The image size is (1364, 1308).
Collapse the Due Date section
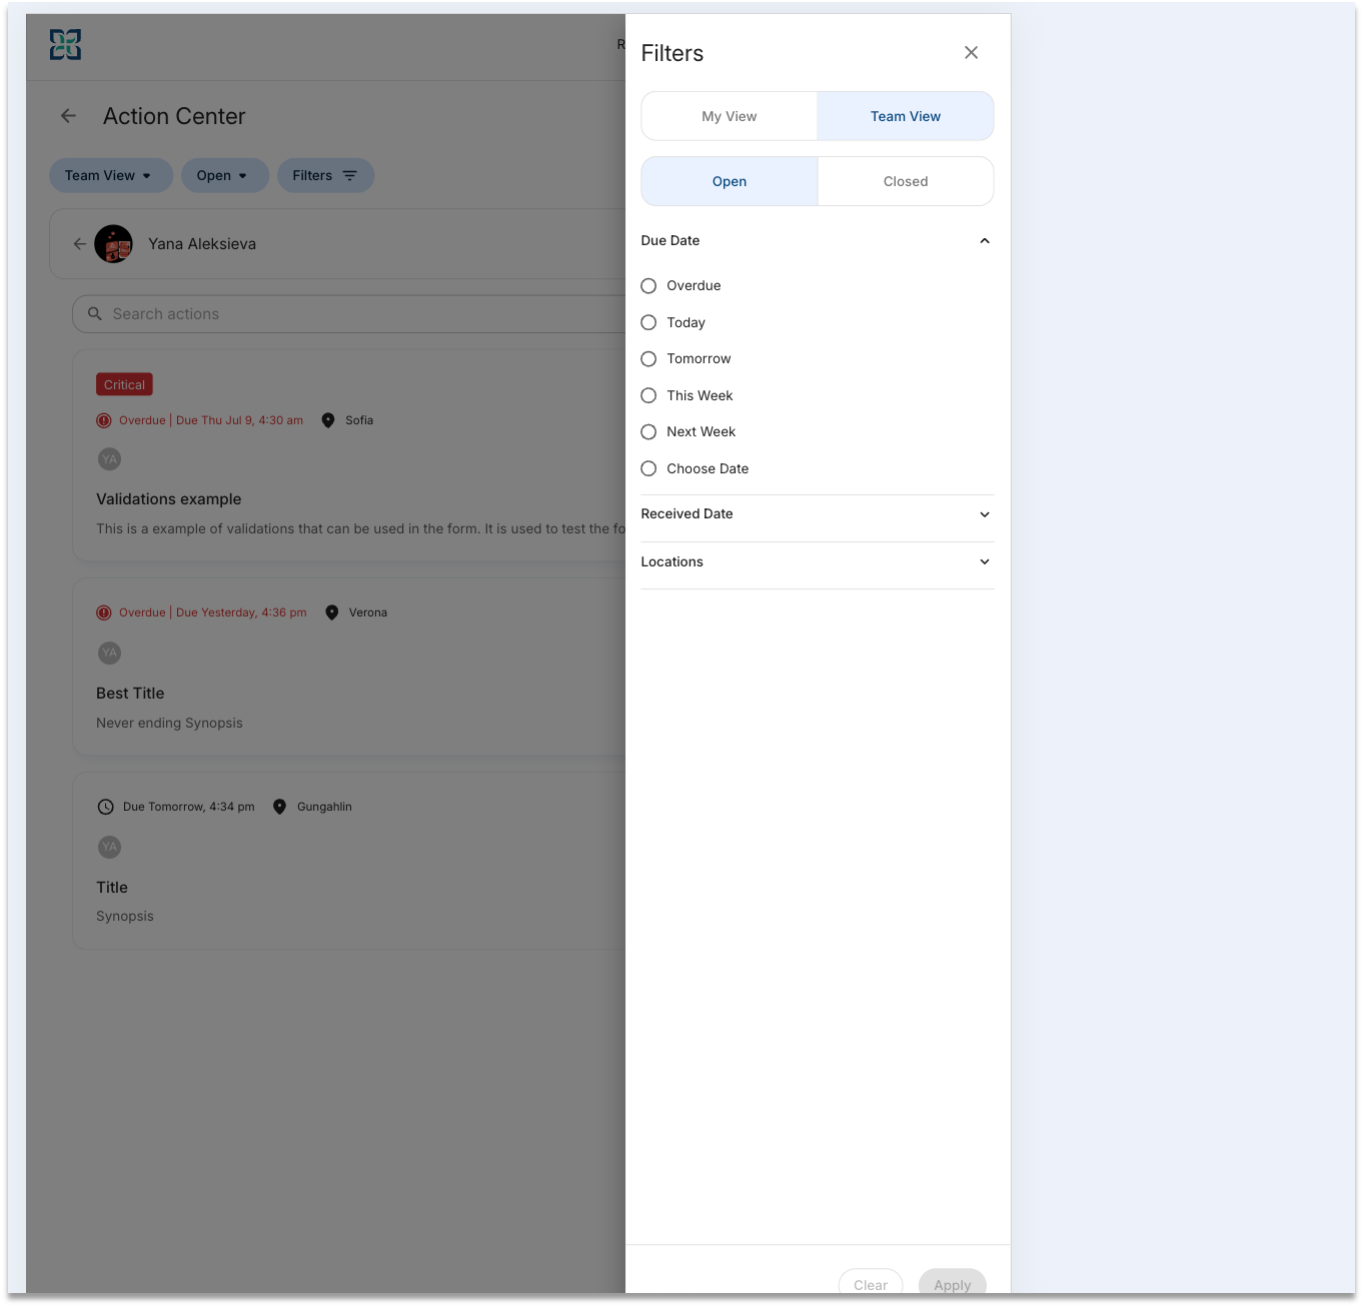pyautogui.click(x=984, y=241)
